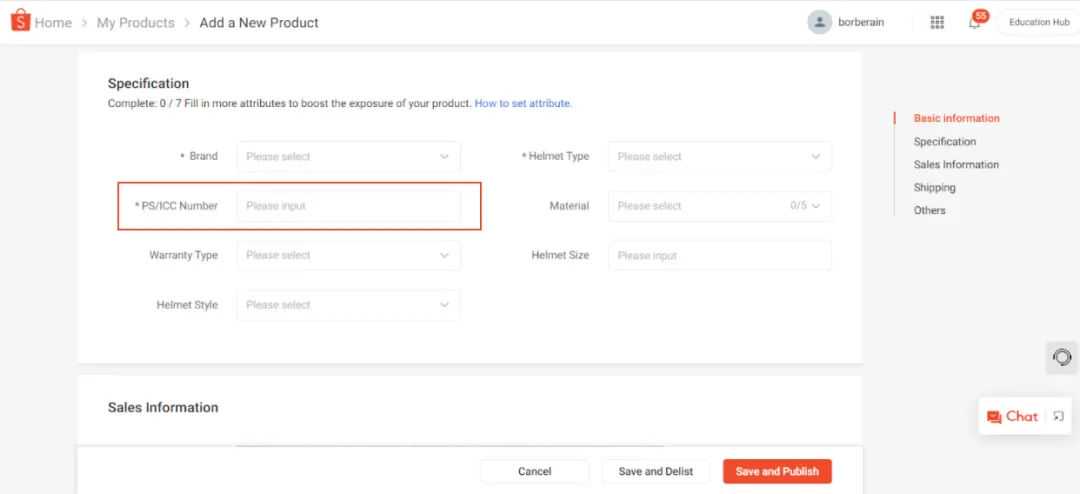The width and height of the screenshot is (1080, 494).
Task: Navigate to My Products breadcrumb
Action: pyautogui.click(x=136, y=23)
